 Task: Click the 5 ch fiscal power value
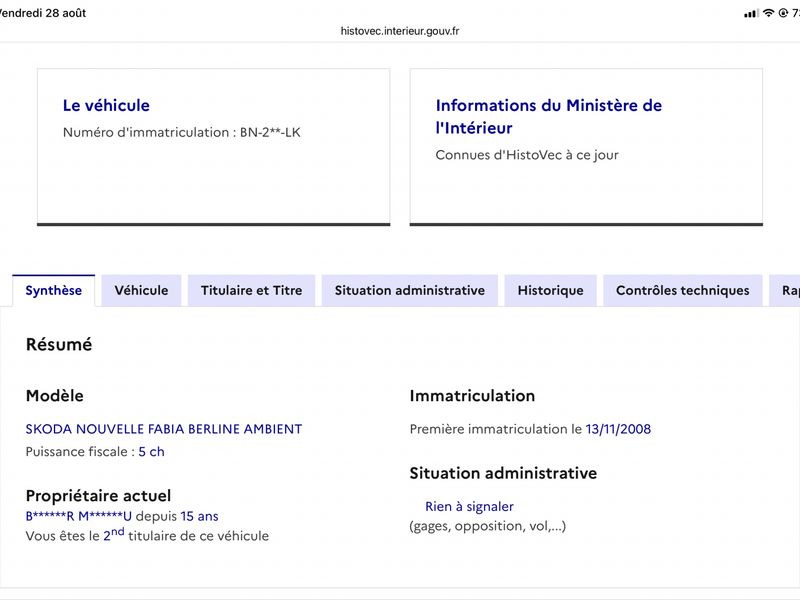click(152, 452)
